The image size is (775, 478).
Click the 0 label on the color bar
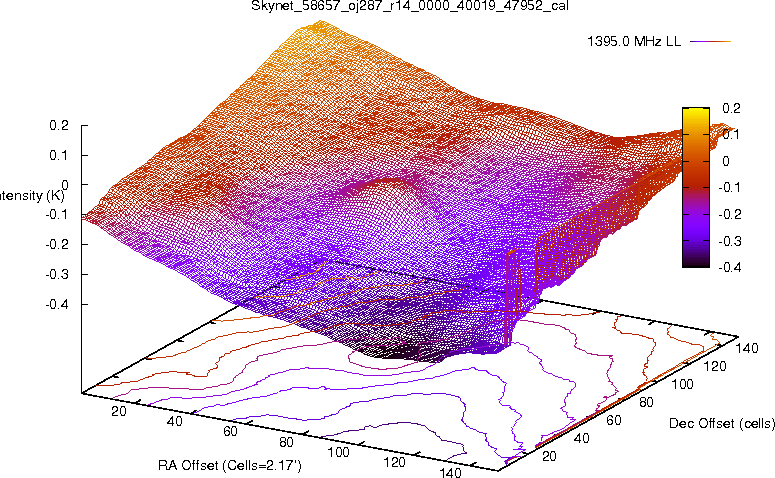[x=726, y=161]
